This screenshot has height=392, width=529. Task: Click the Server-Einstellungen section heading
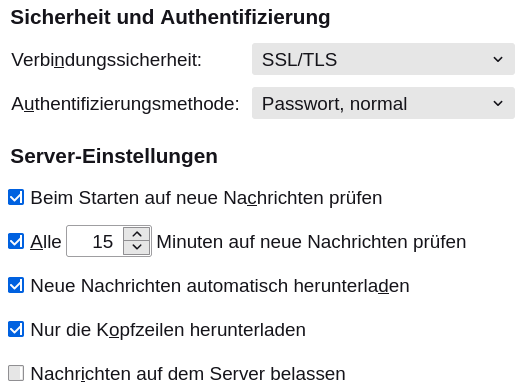coord(114,156)
